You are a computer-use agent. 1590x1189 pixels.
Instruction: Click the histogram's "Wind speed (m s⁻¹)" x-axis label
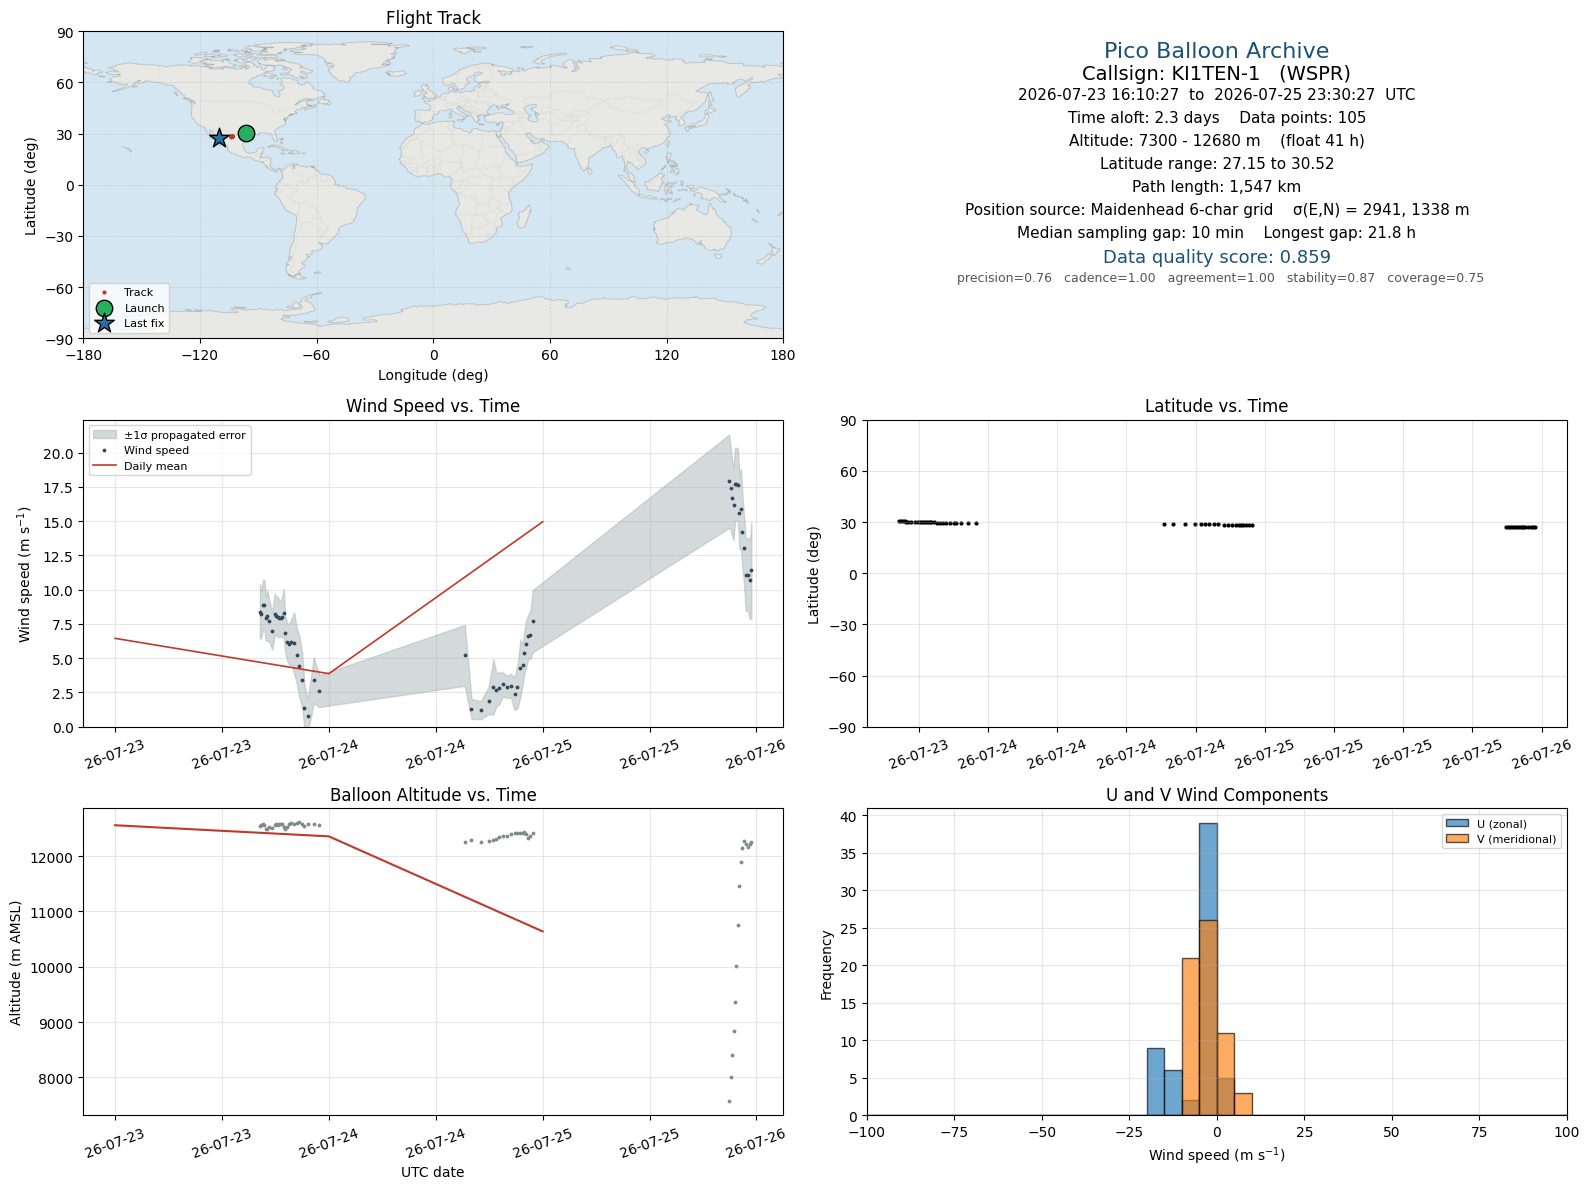[1216, 1155]
